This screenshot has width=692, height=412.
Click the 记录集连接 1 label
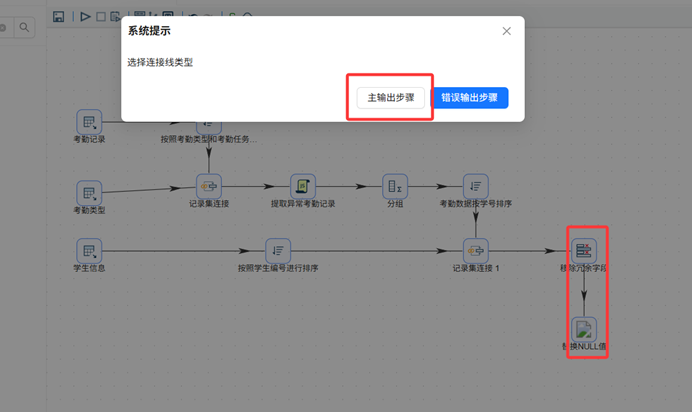click(x=476, y=268)
